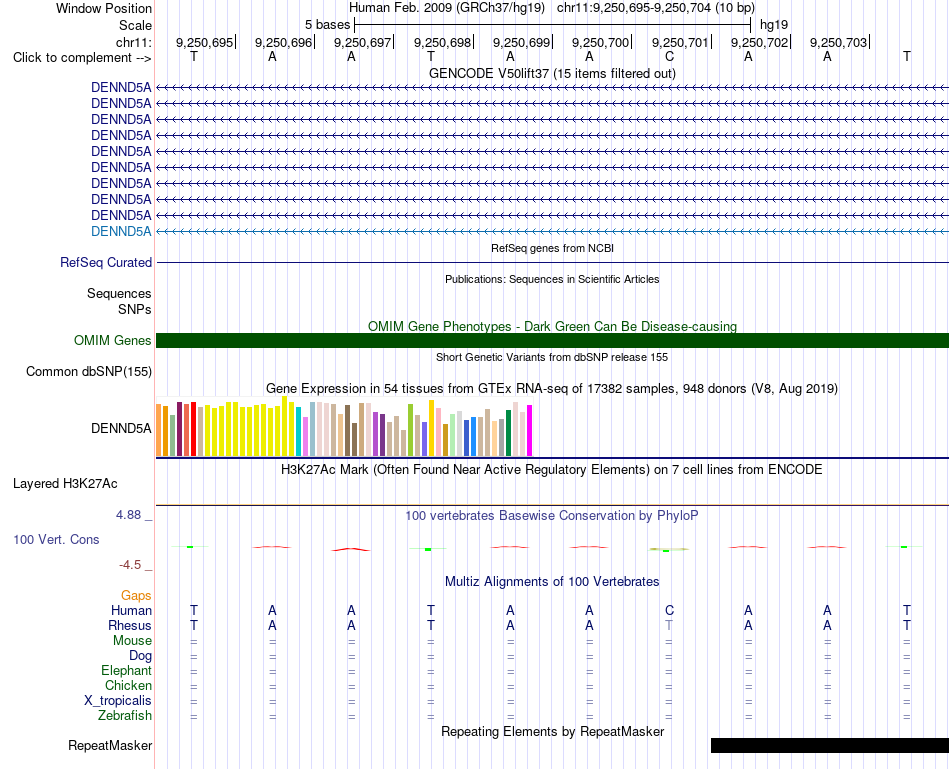This screenshot has height=769, width=950.
Task: Open '100 vertebrates Basewise Conservation by PhyloP' title
Action: pos(552,516)
